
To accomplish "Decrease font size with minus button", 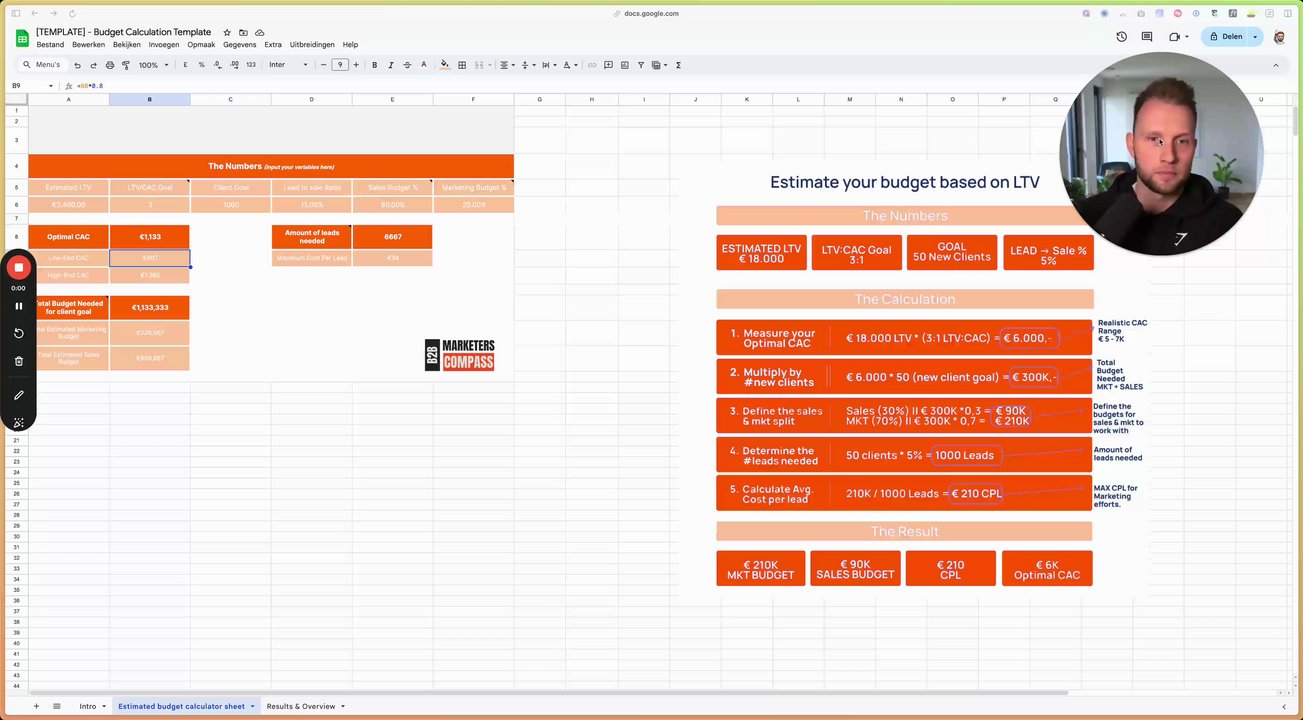I will pyautogui.click(x=323, y=65).
